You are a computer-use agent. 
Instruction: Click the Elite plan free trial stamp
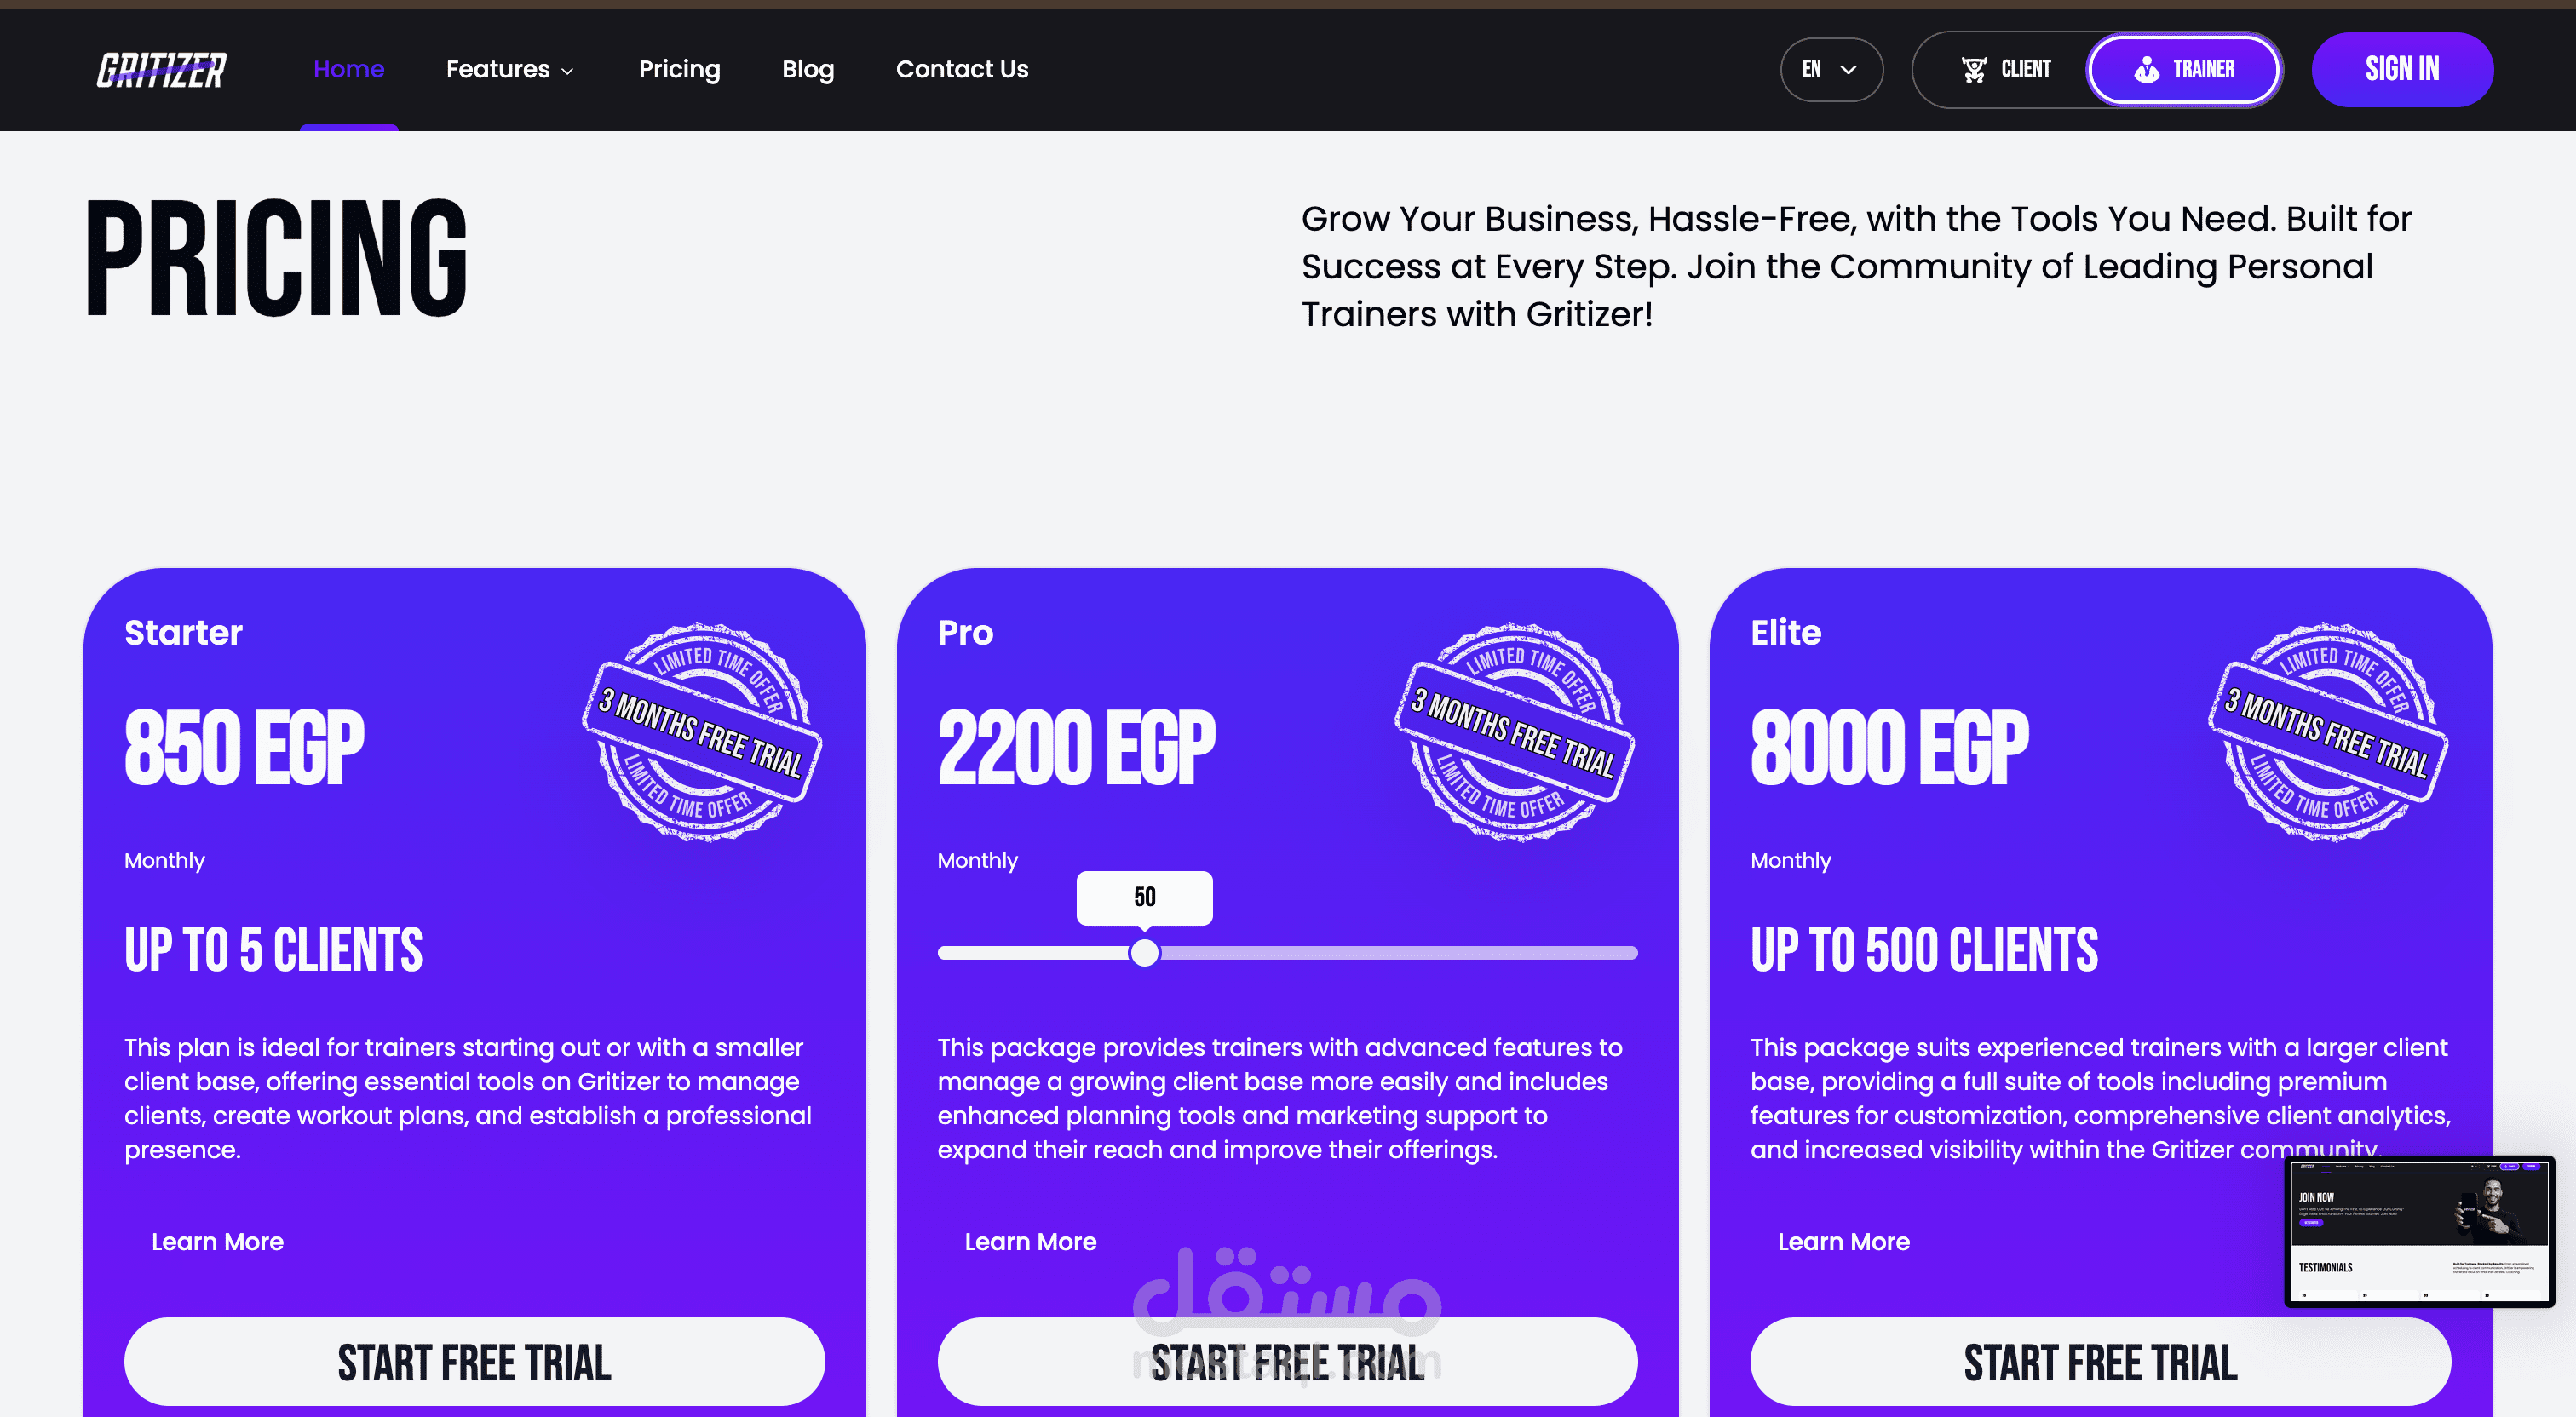coord(2328,732)
